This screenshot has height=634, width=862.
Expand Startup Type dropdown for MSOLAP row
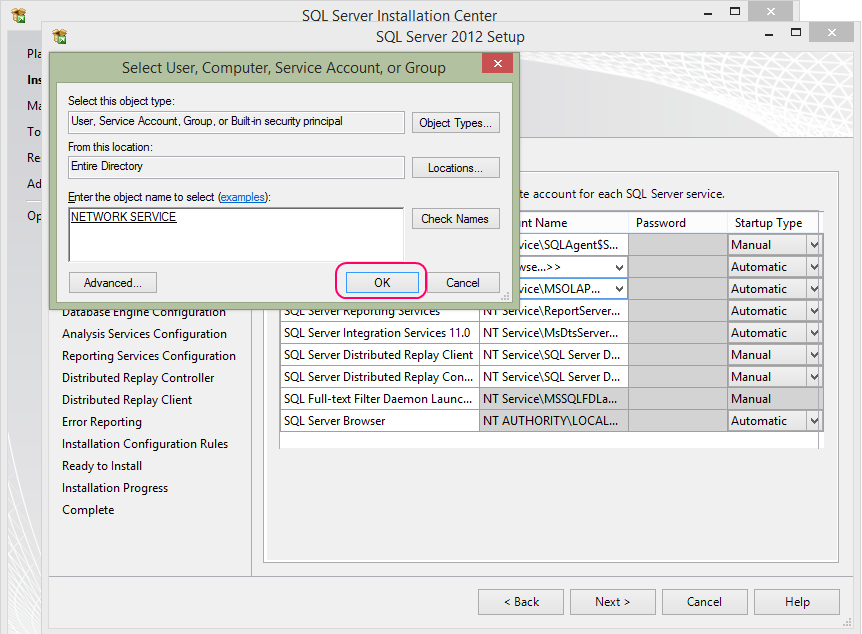click(814, 289)
